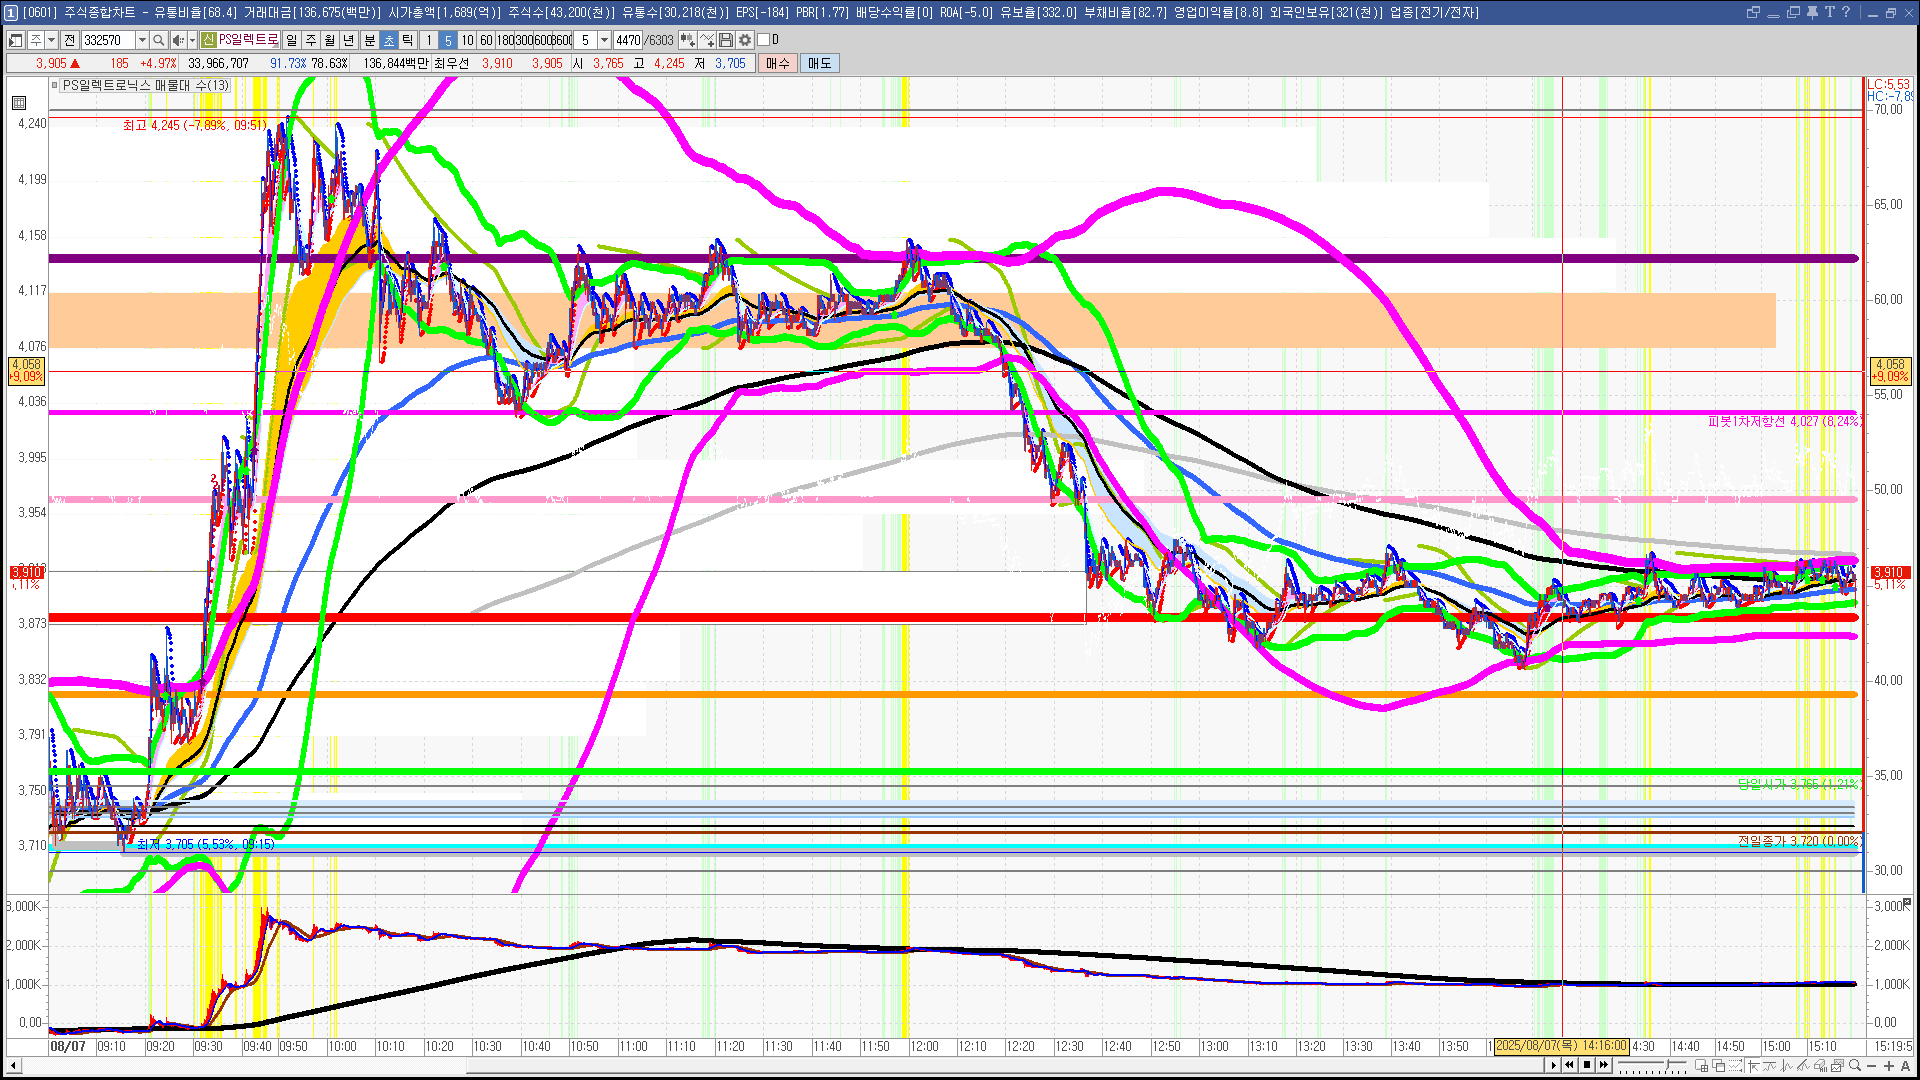Select the 10 interval tab
Viewport: 1920px width, 1080px height.
pyautogui.click(x=467, y=40)
